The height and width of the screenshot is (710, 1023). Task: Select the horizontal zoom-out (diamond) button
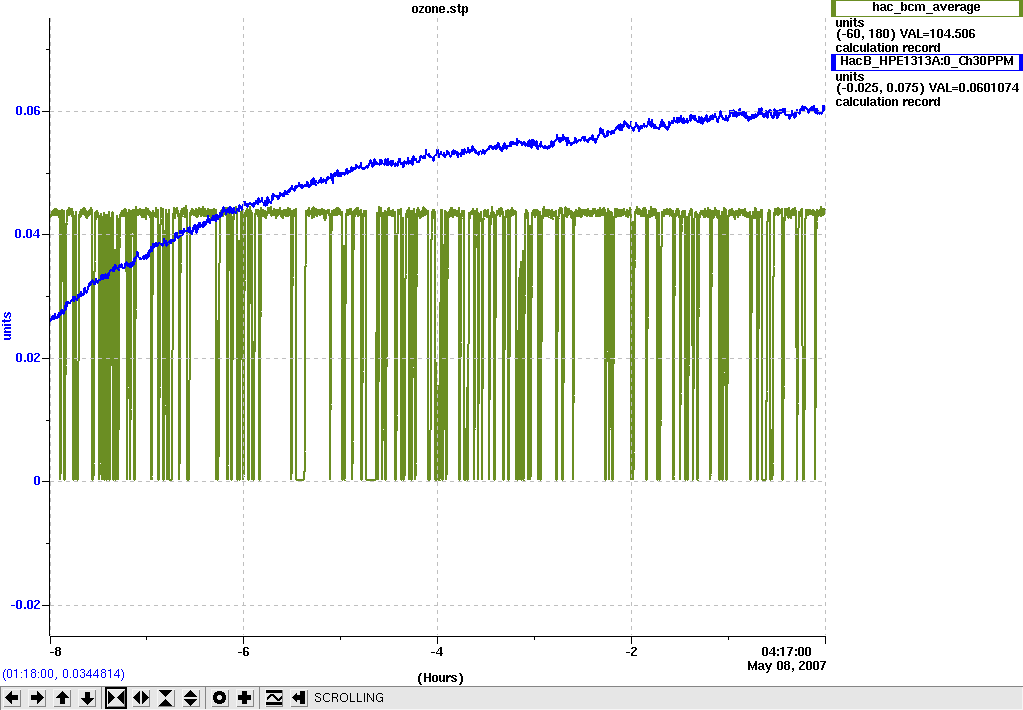[x=141, y=698]
